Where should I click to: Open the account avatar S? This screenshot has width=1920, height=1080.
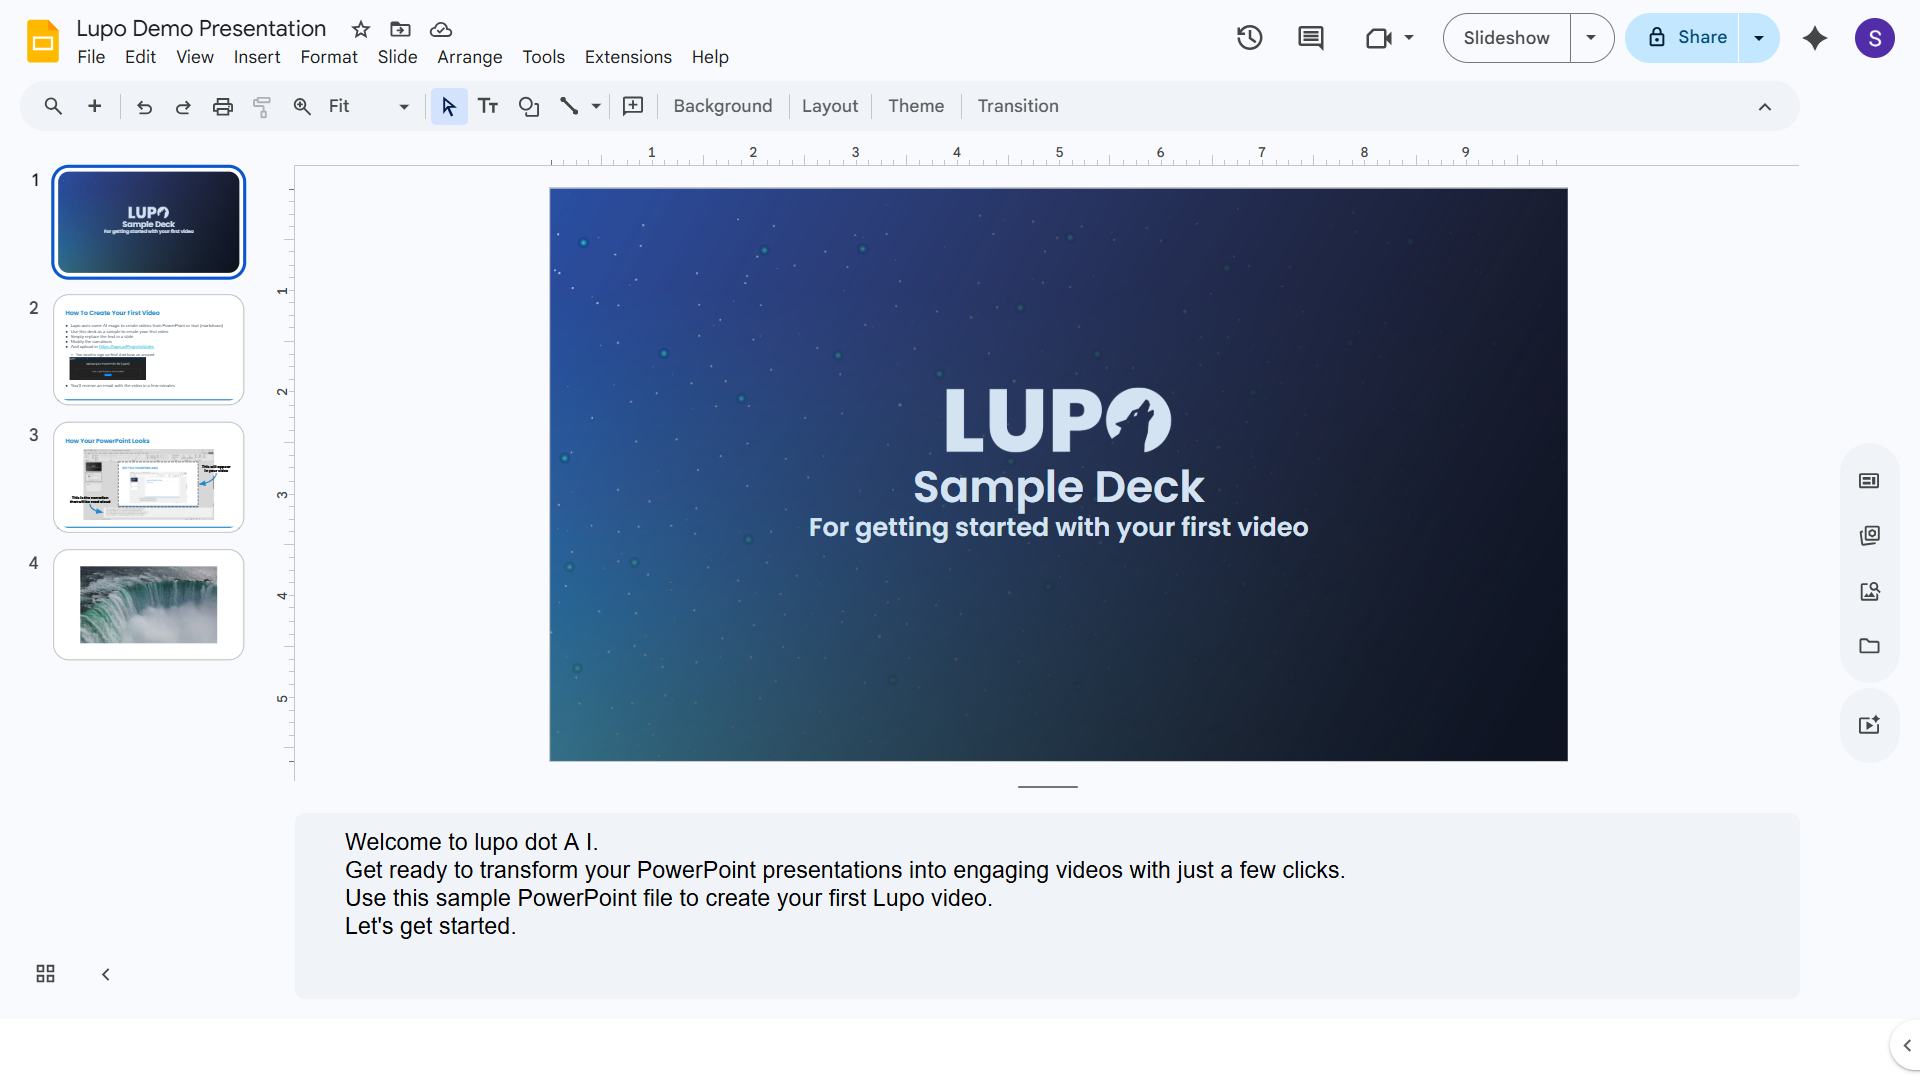(x=1875, y=38)
